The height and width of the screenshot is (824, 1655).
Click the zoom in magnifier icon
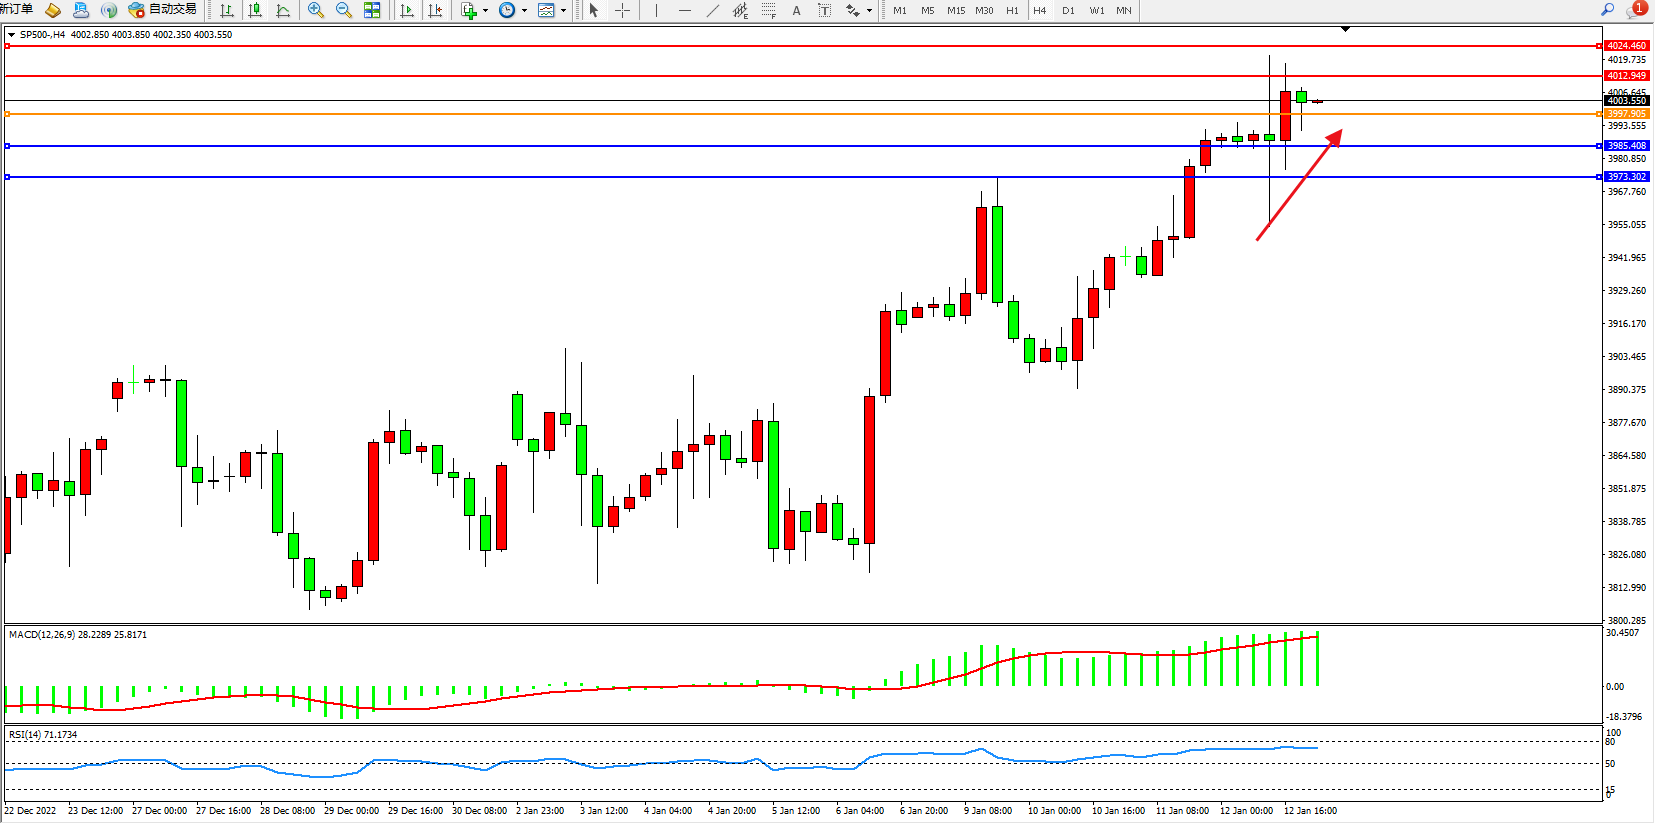tap(316, 10)
